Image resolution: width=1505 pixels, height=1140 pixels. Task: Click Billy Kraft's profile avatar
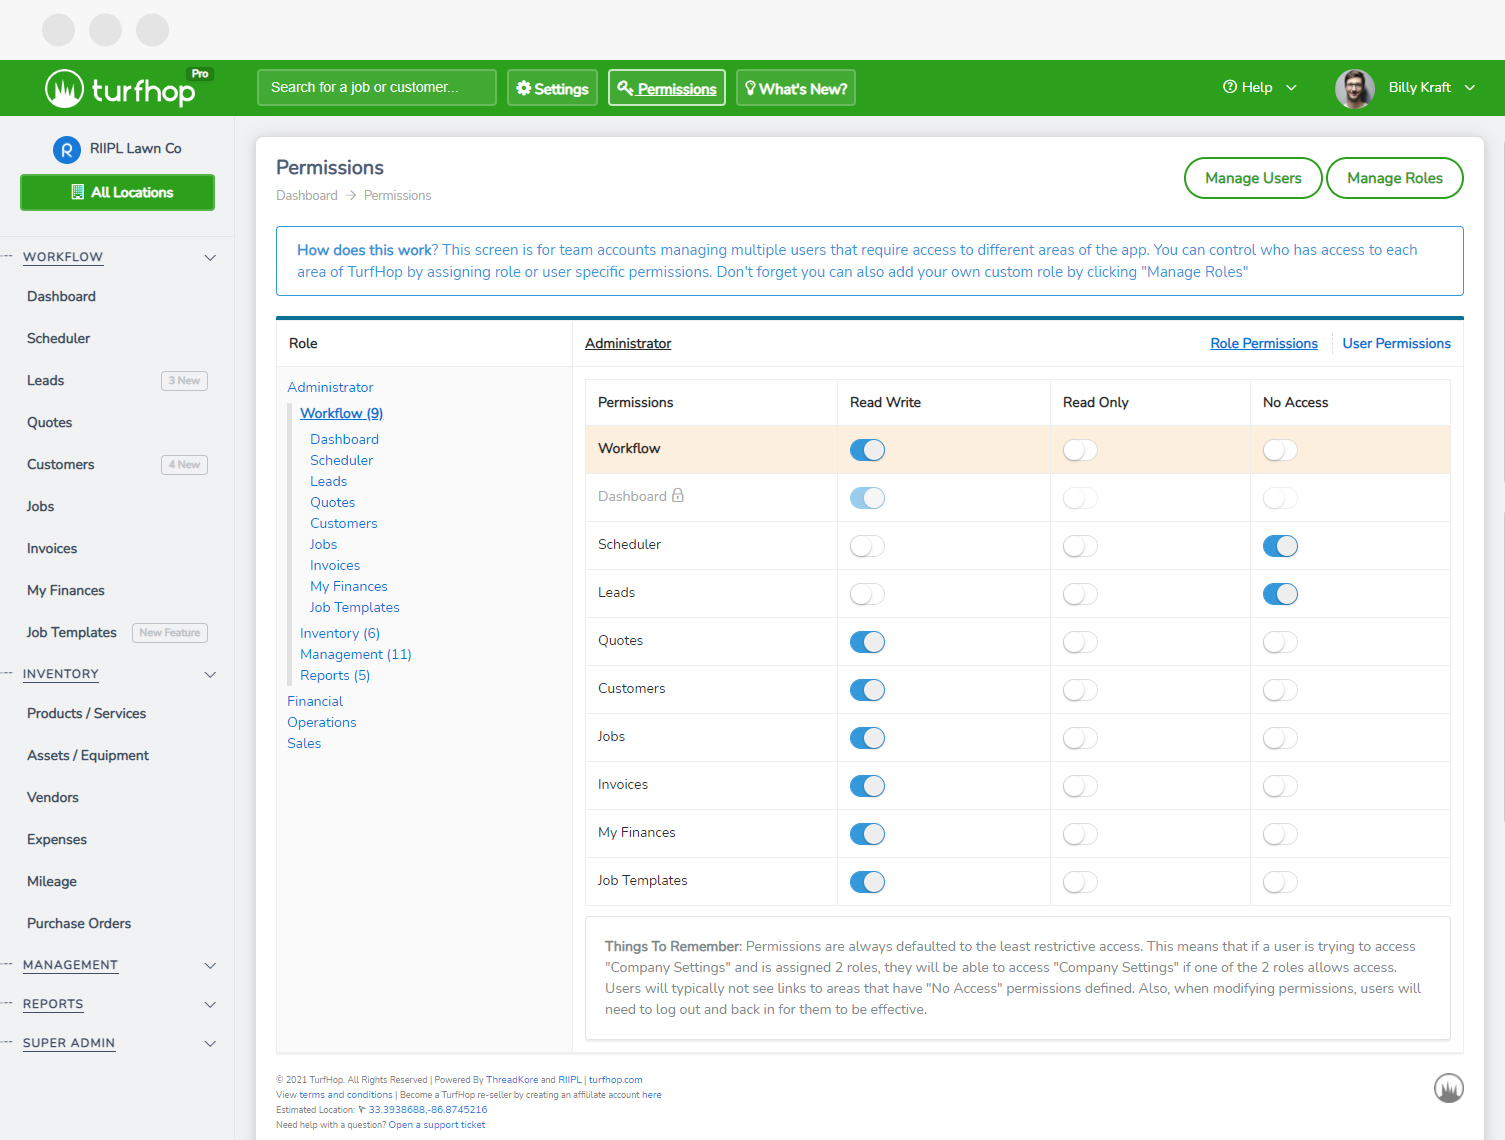(x=1354, y=88)
